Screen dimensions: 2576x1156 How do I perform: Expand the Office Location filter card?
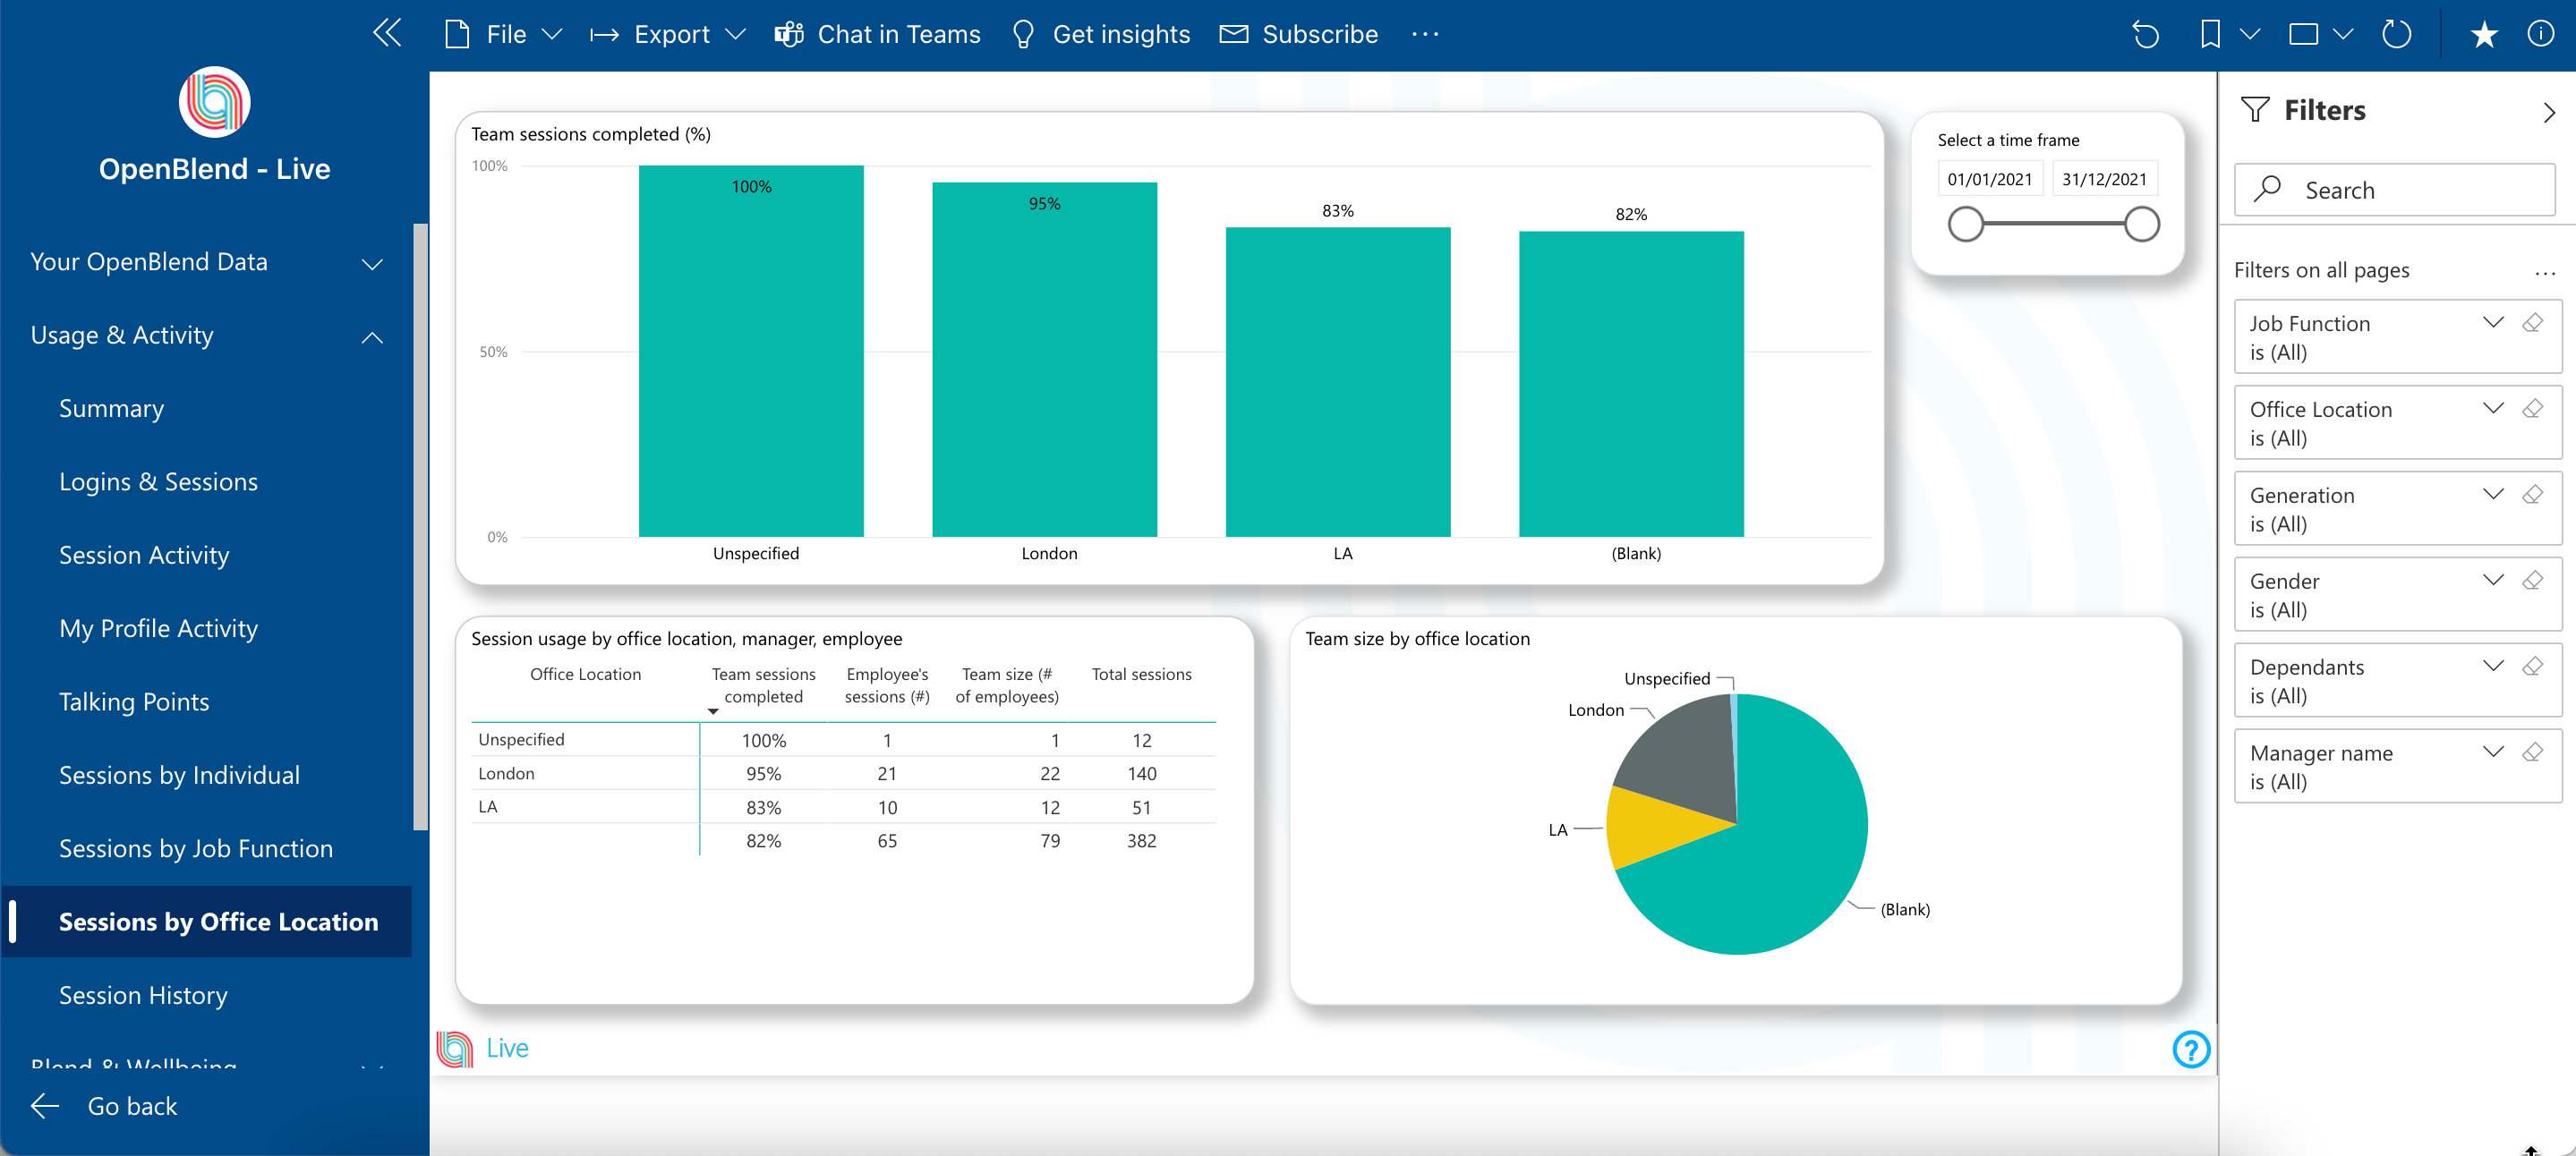tap(2492, 409)
